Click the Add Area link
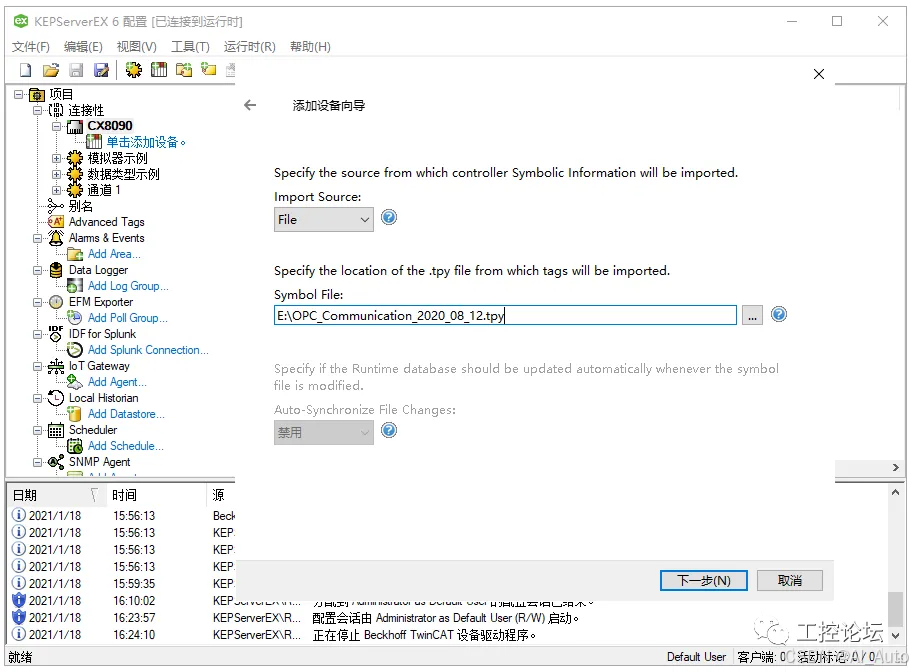Image resolution: width=913 pixels, height=672 pixels. click(114, 254)
